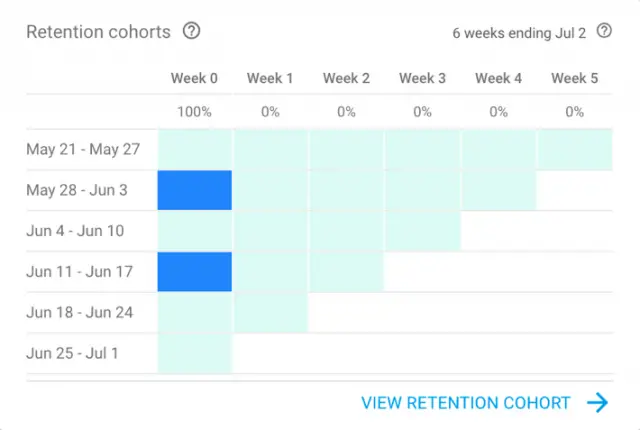Screen dimensions: 640x430
Task: Click Week 1 cell for Jun 18 - Jun 24
Action: [270, 313]
